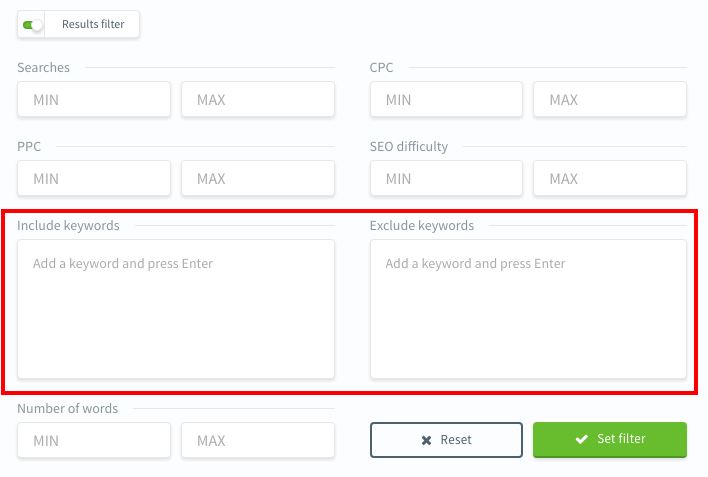This screenshot has height=477, width=708.
Task: Focus the CPC MAX input
Action: [609, 99]
